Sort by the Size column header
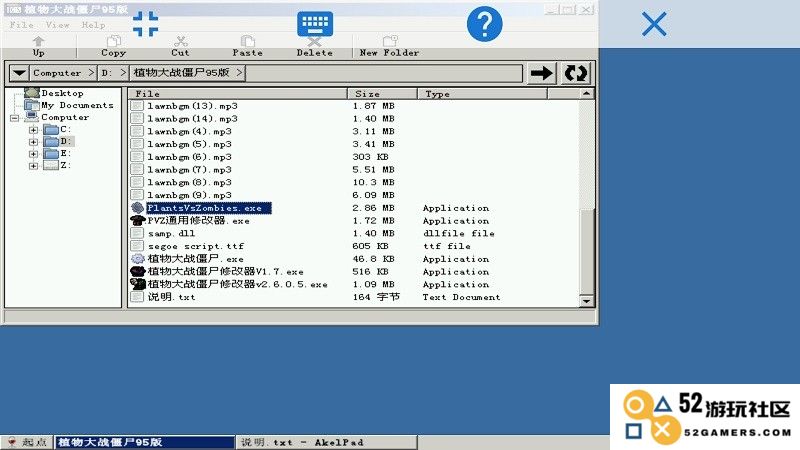Image resolution: width=800 pixels, height=450 pixels. (x=382, y=94)
